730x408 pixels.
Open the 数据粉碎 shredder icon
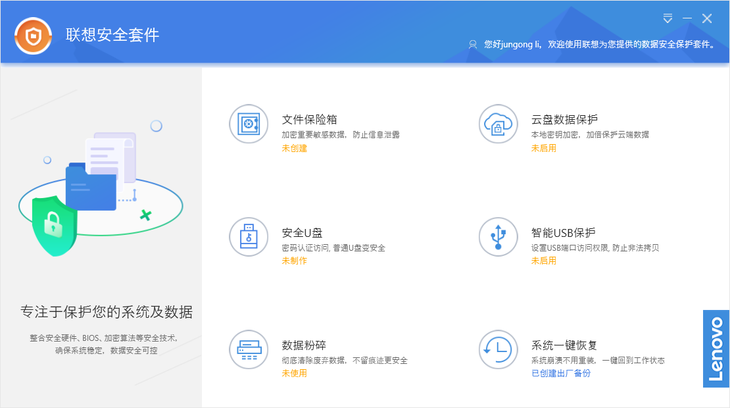(x=249, y=349)
